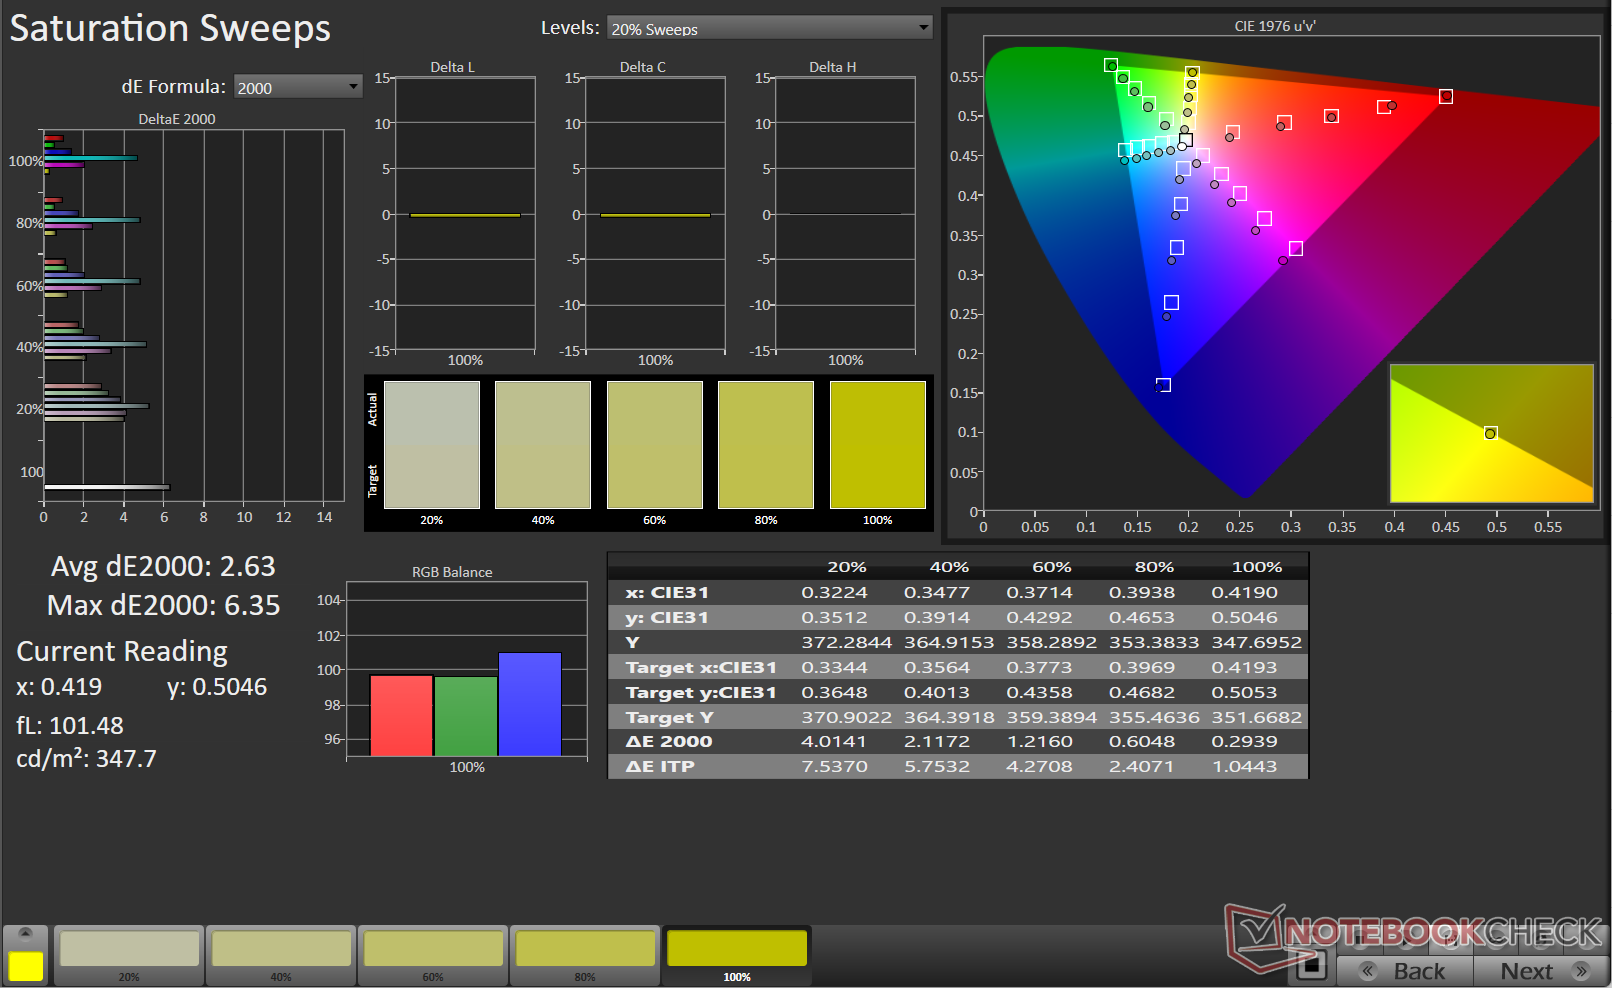Click the 20% Actual/Target comparison patch
This screenshot has width=1612, height=988.
tap(432, 445)
